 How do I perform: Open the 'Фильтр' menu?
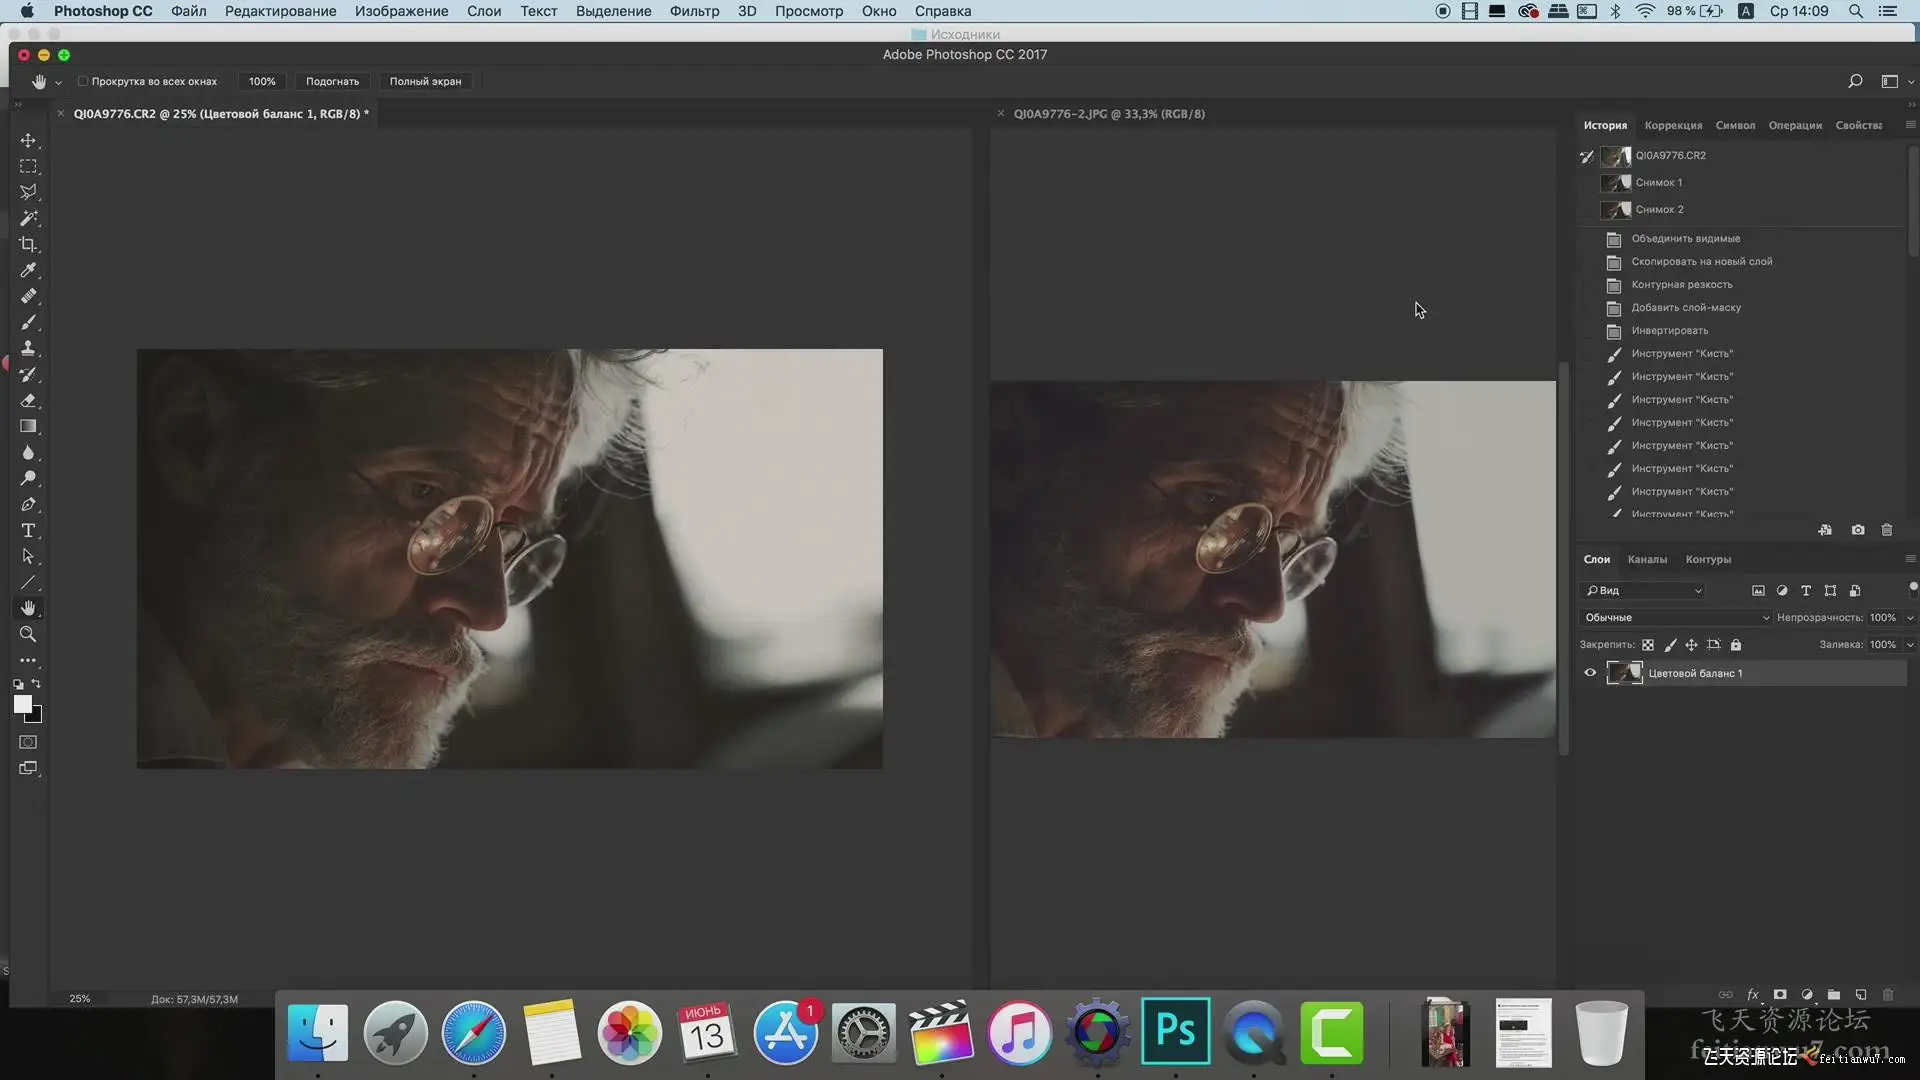click(694, 11)
